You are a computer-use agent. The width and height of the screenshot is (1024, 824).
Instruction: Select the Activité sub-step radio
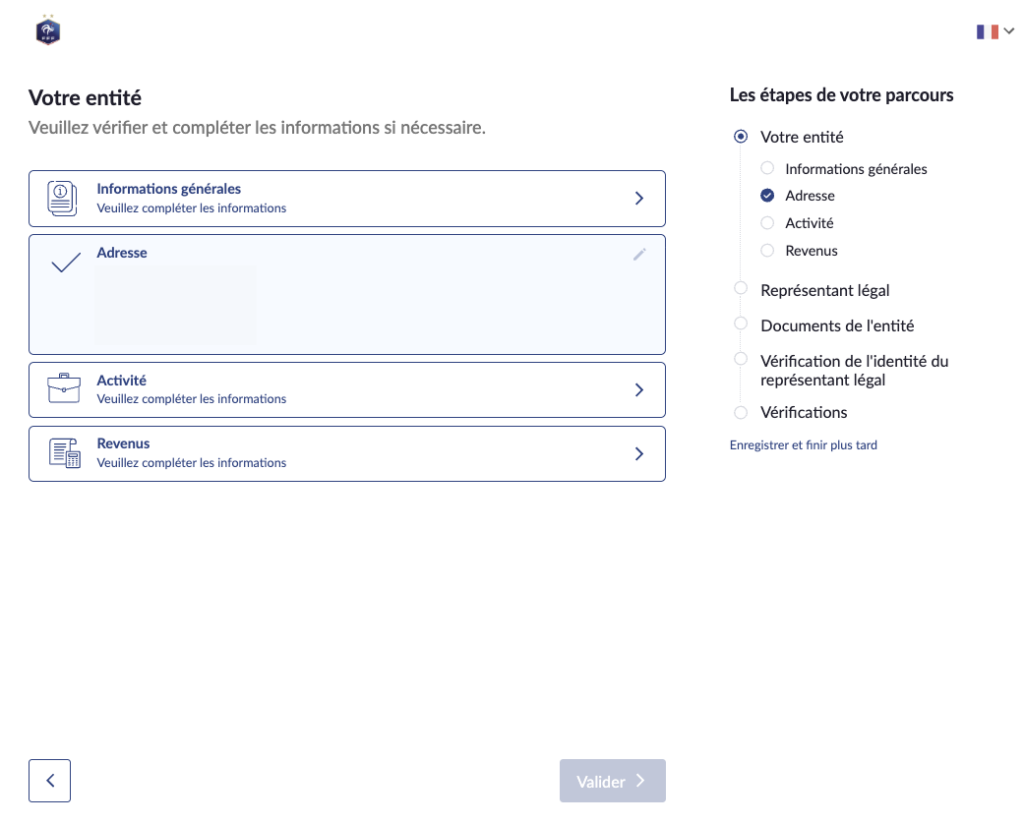[767, 223]
